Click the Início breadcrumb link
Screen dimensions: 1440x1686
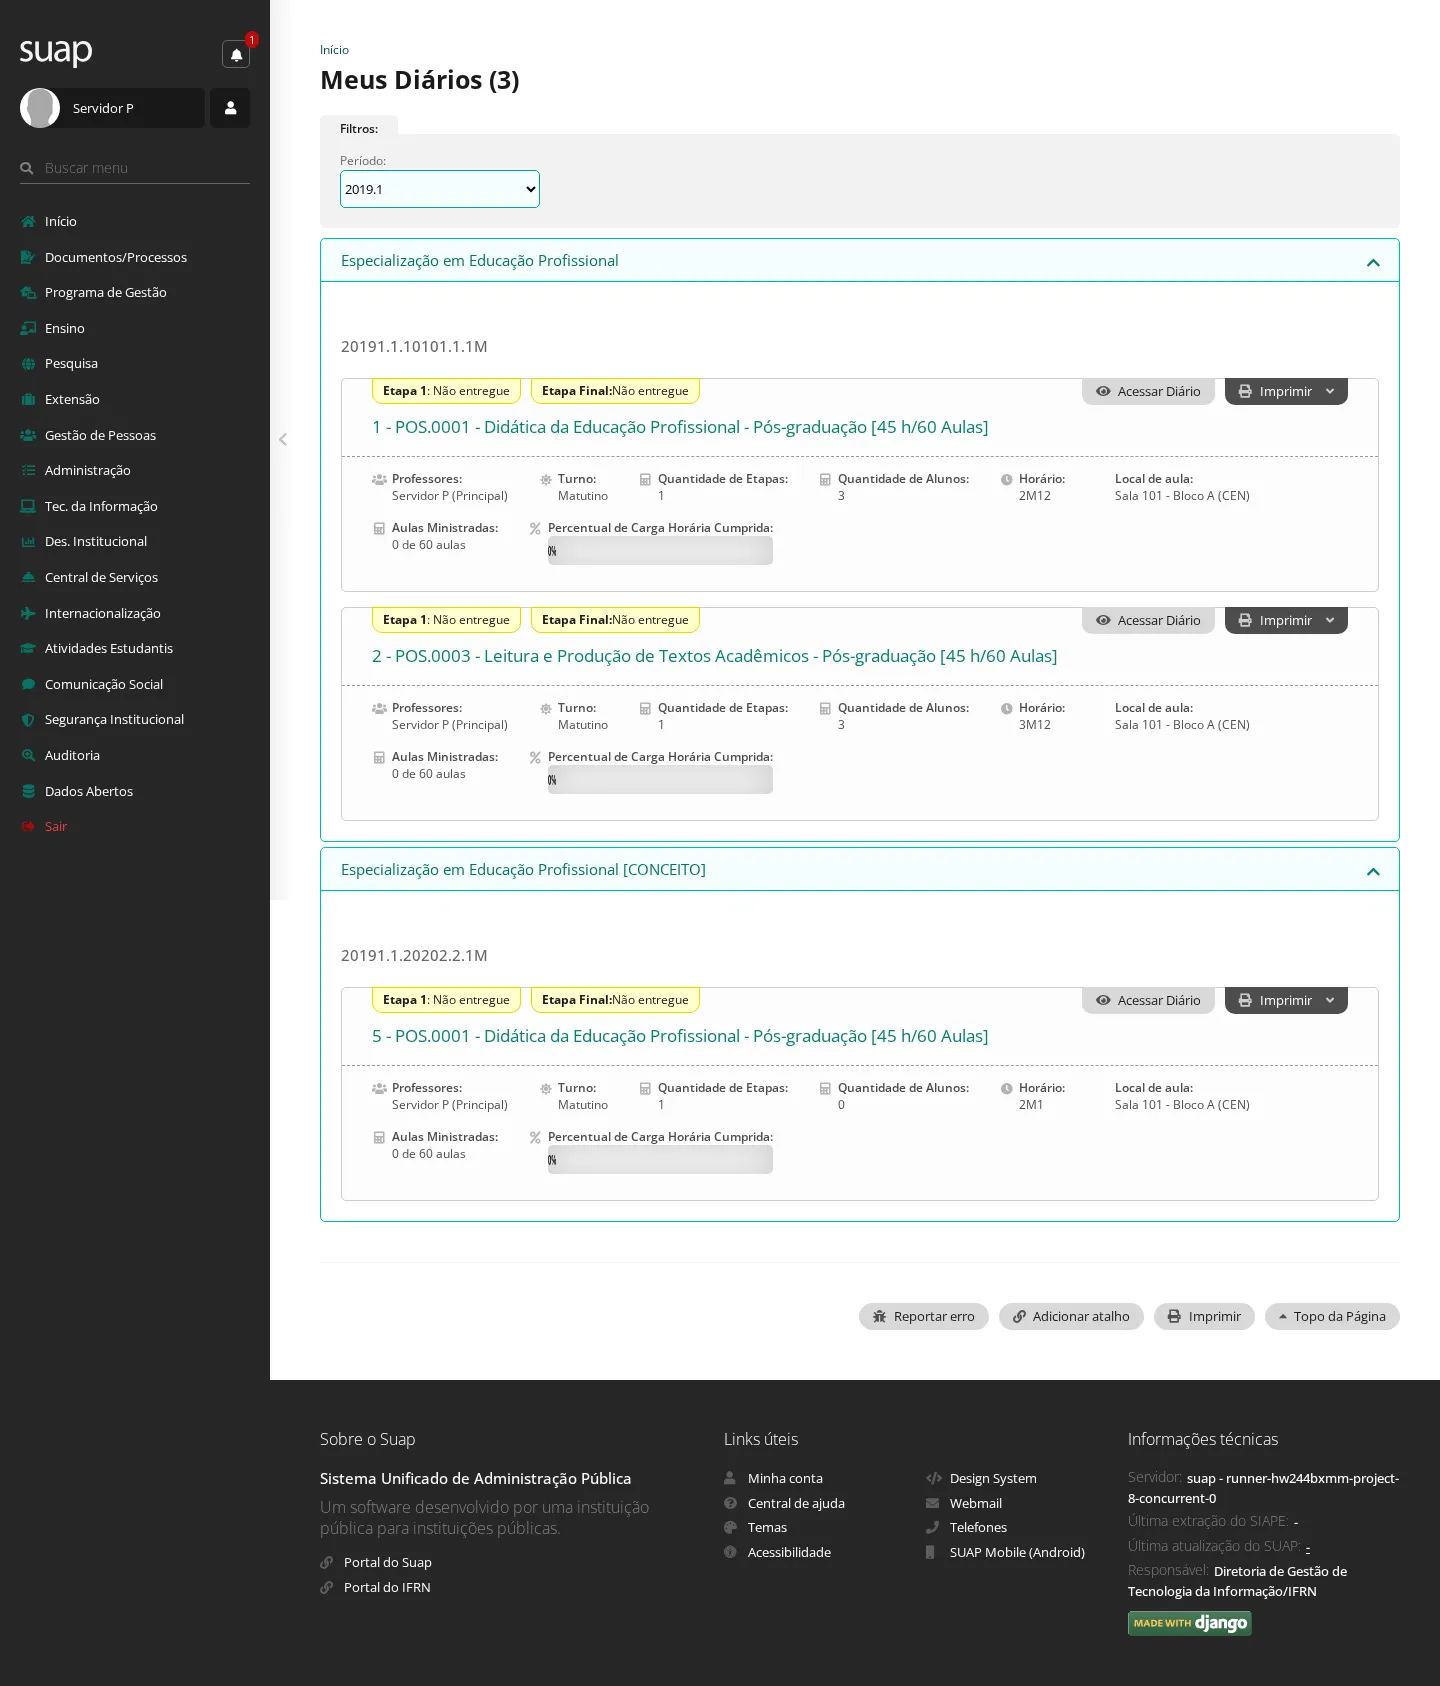[334, 50]
